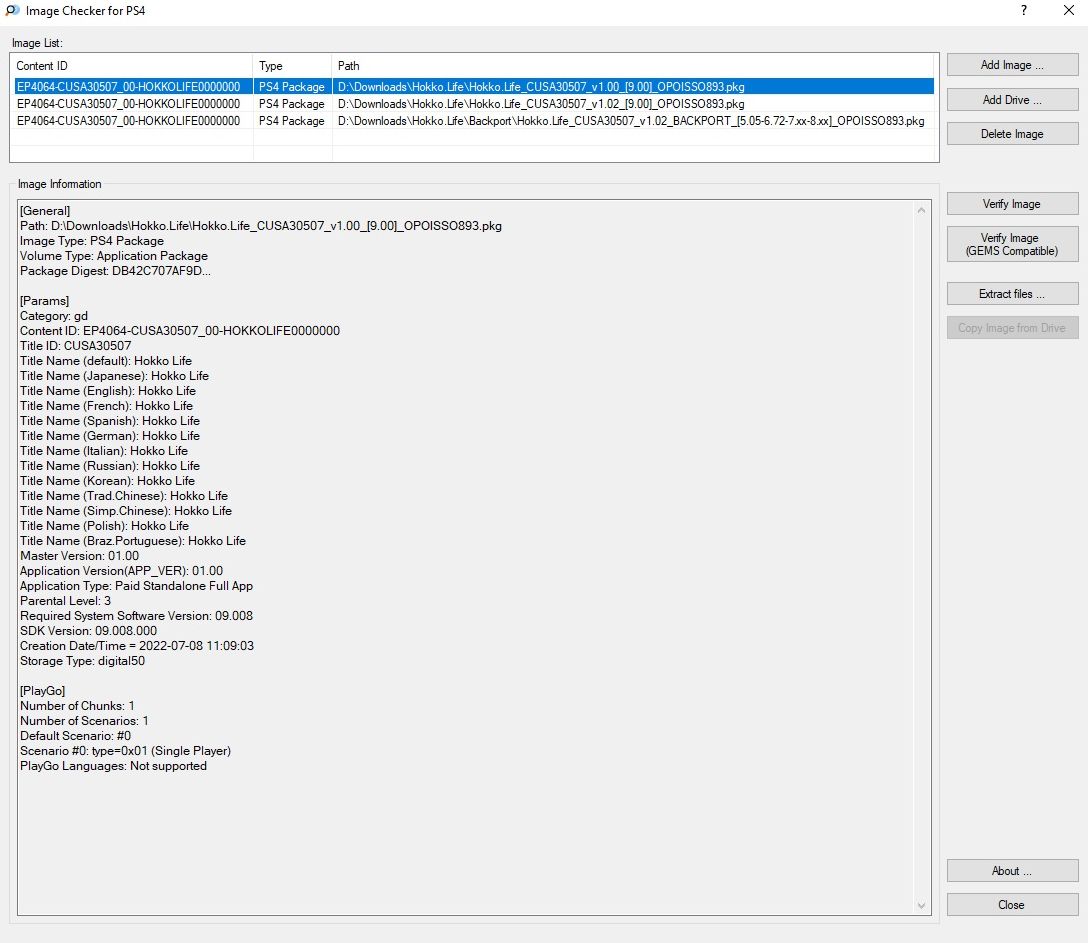Click the Default Scenario: #0 line
Viewport: 1088px width, 943px height.
[75, 736]
